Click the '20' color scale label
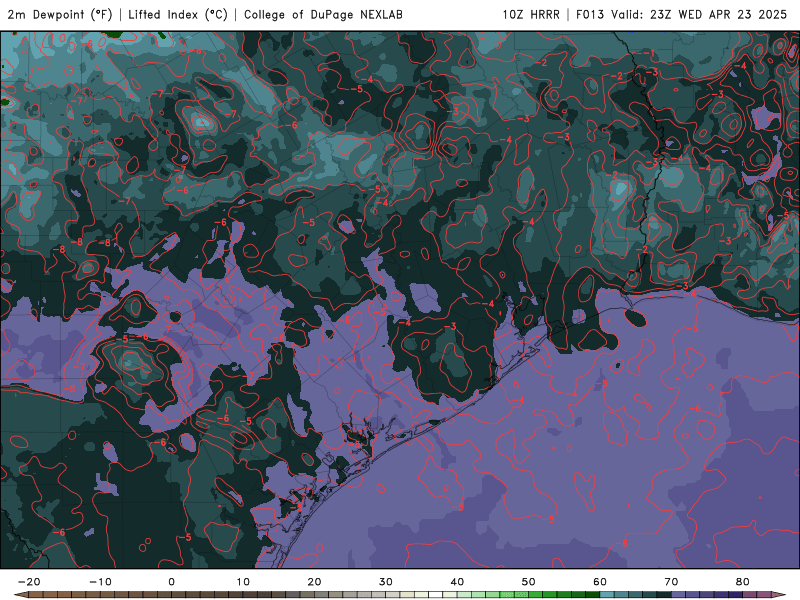Image resolution: width=800 pixels, height=600 pixels. click(x=314, y=582)
